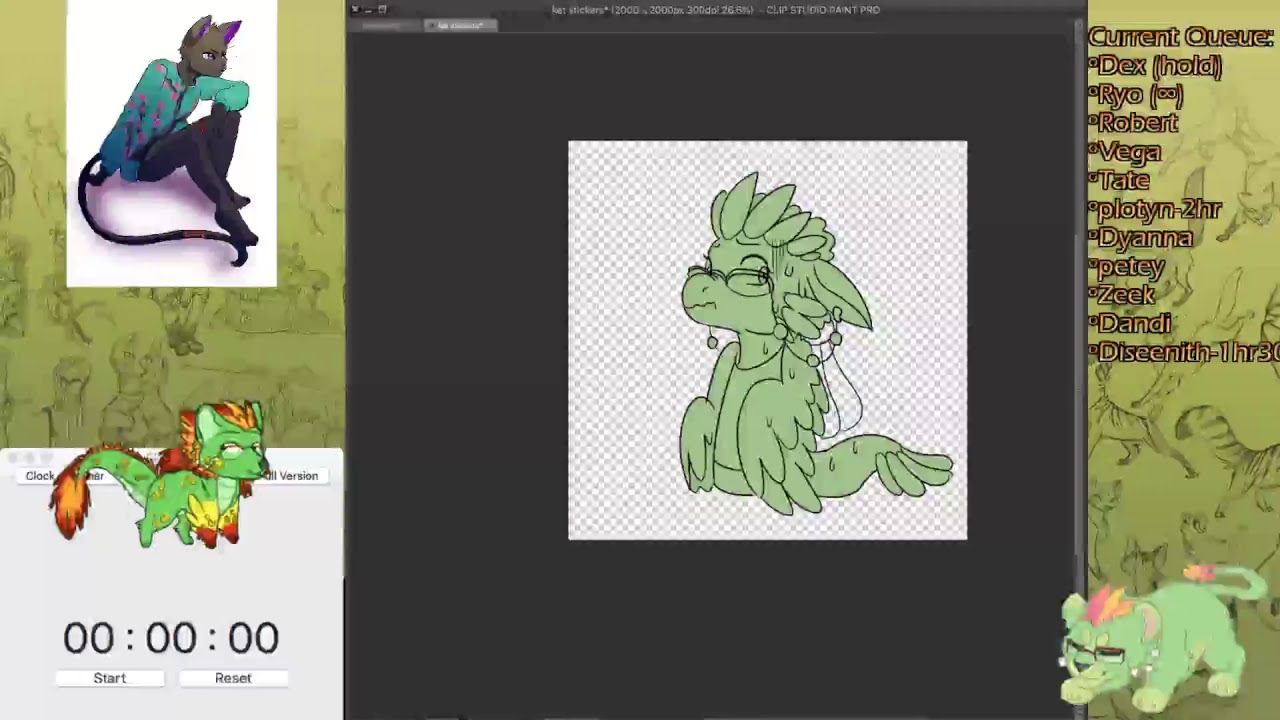Restore the Clip Studio Paint window size

tap(382, 9)
